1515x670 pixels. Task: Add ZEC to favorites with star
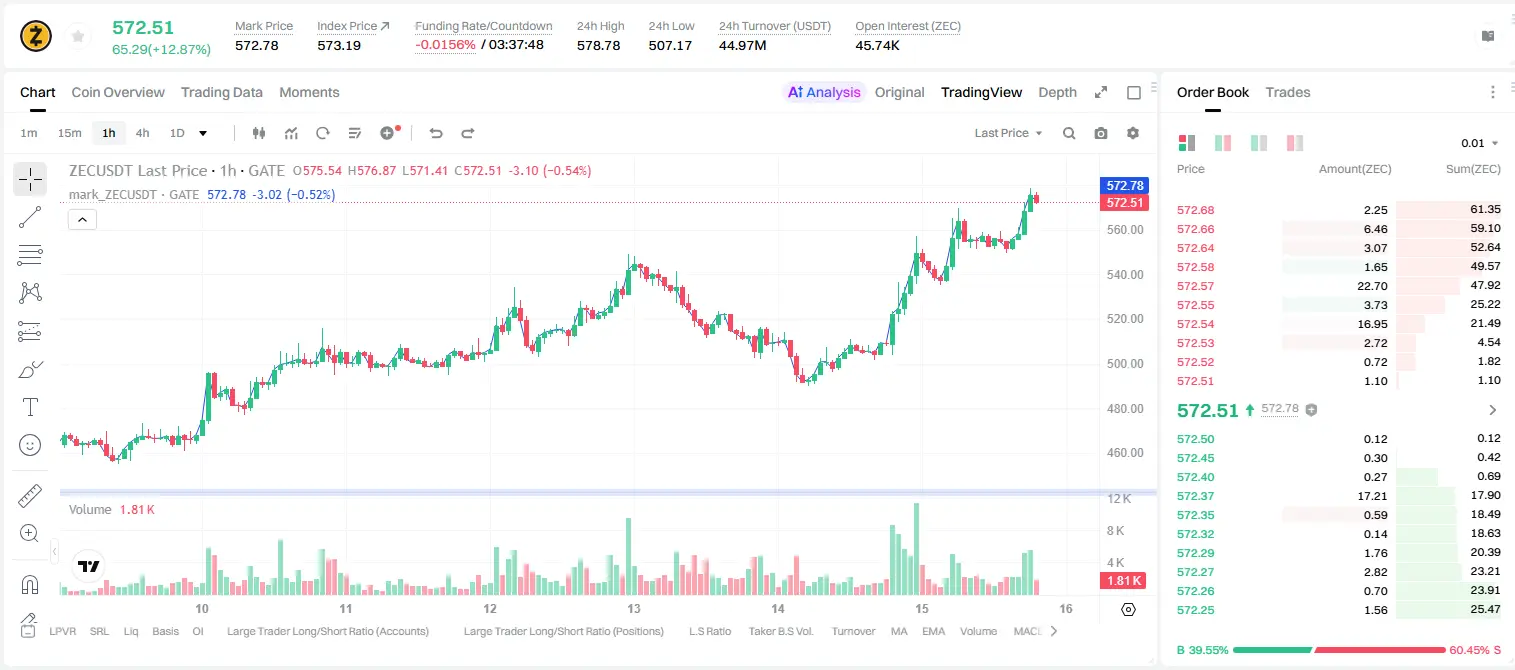pyautogui.click(x=77, y=37)
